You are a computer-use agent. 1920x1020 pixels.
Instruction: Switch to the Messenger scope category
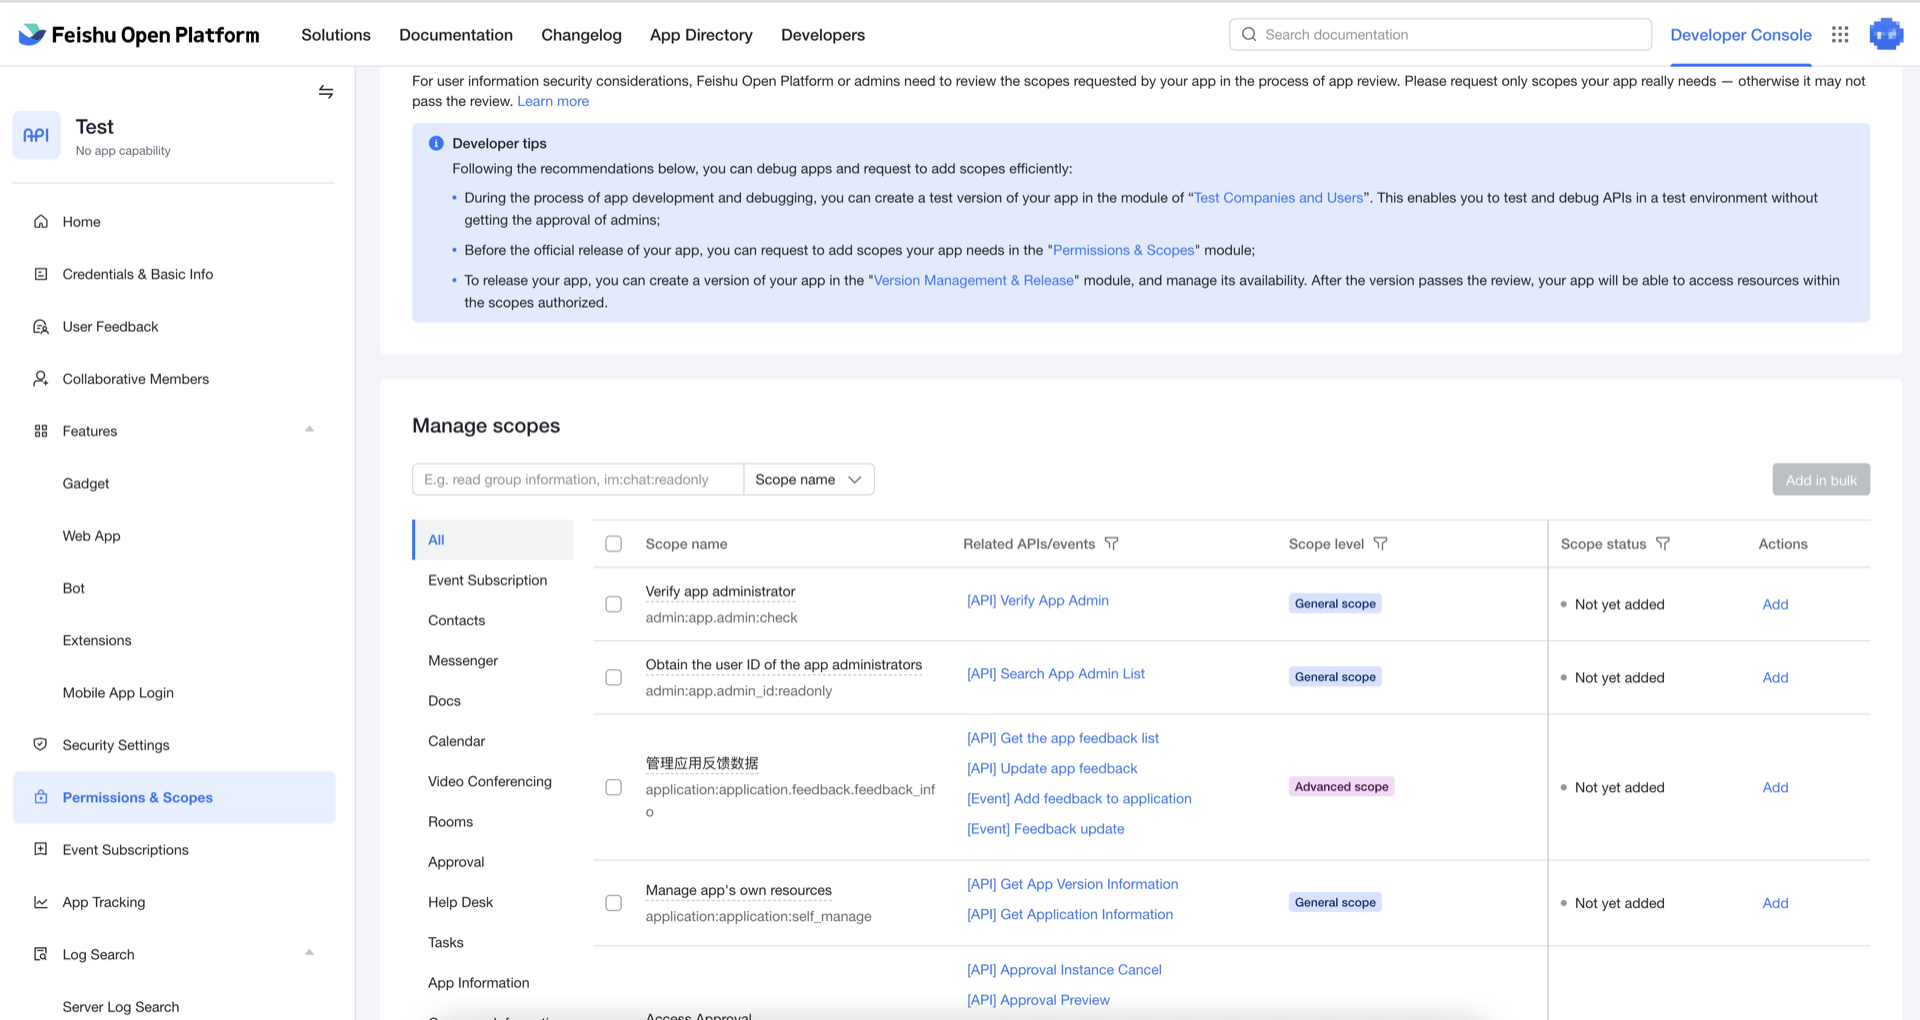pos(463,661)
